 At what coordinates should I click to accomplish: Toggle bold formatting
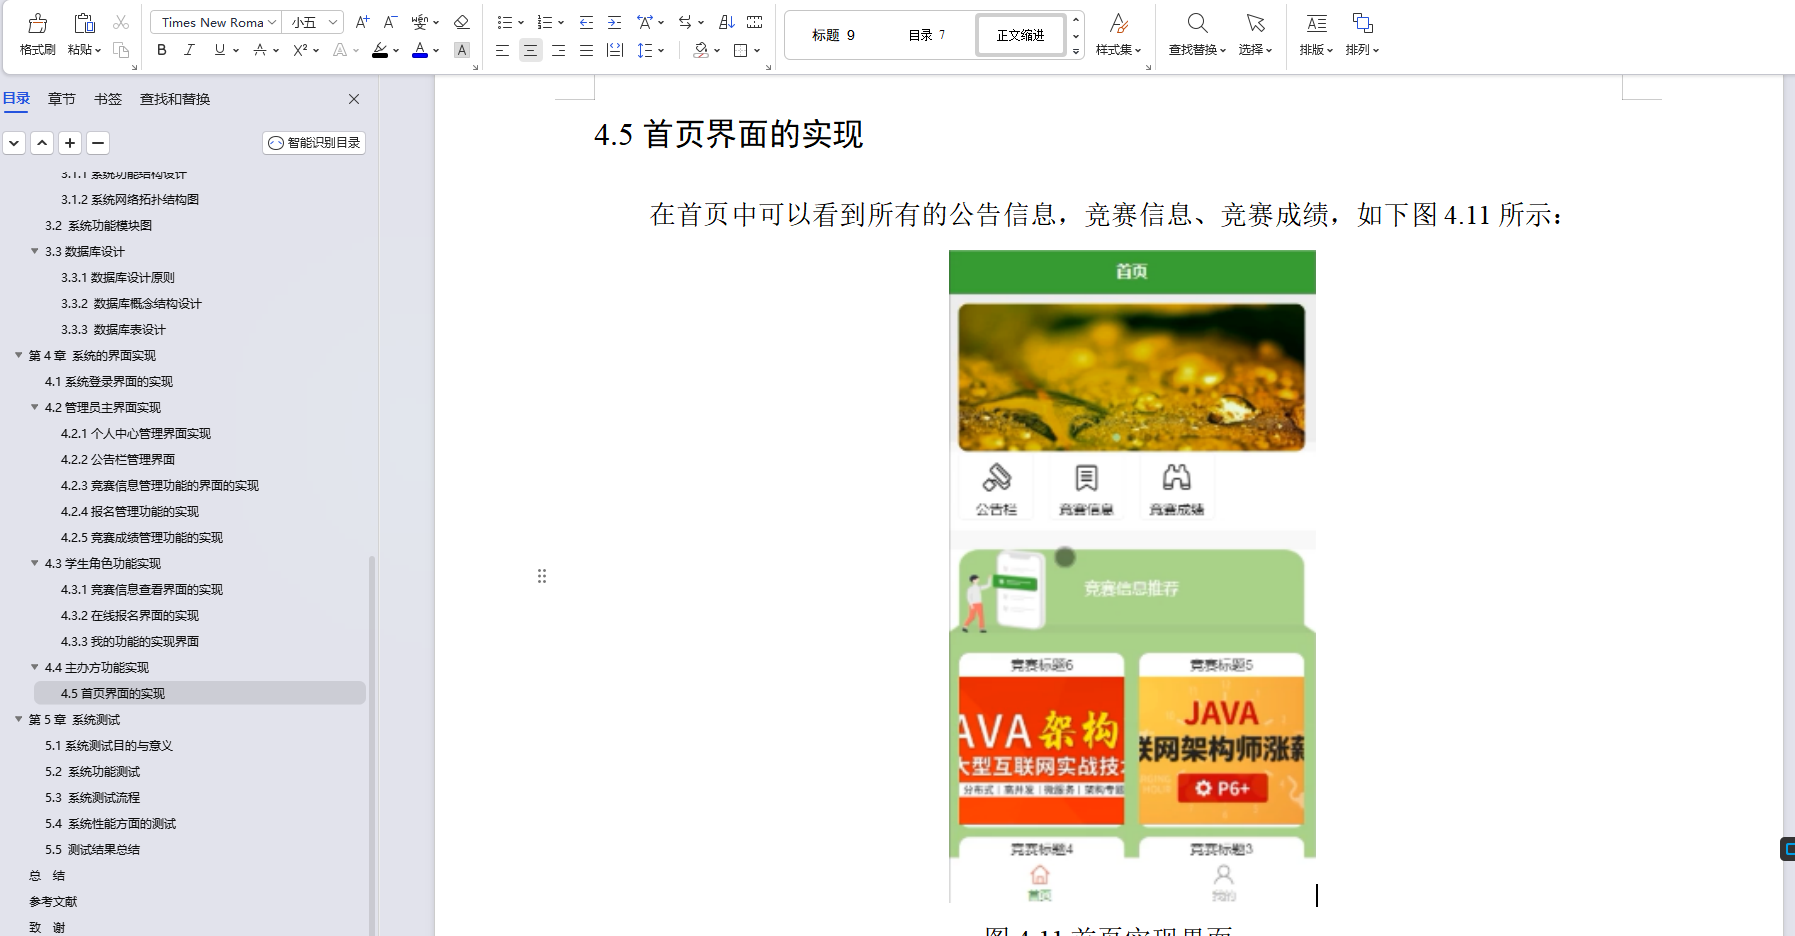(160, 50)
